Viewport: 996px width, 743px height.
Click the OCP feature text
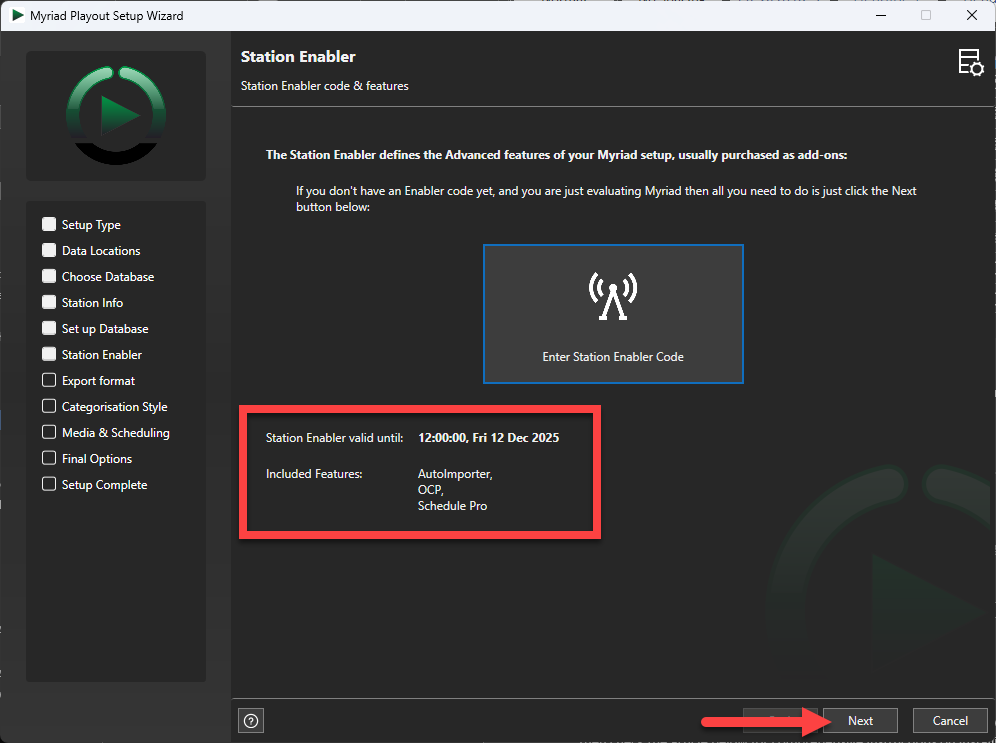click(431, 490)
